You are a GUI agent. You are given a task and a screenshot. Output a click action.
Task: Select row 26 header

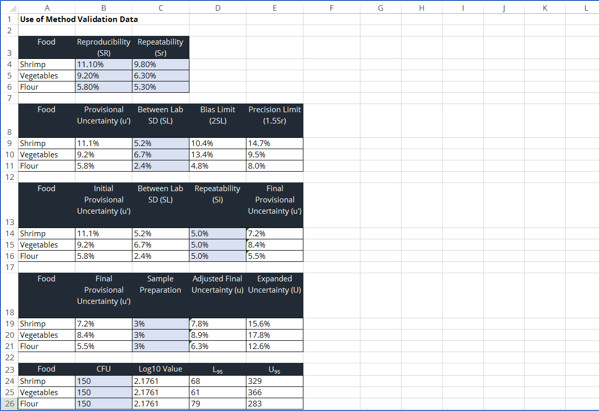pyautogui.click(x=9, y=404)
